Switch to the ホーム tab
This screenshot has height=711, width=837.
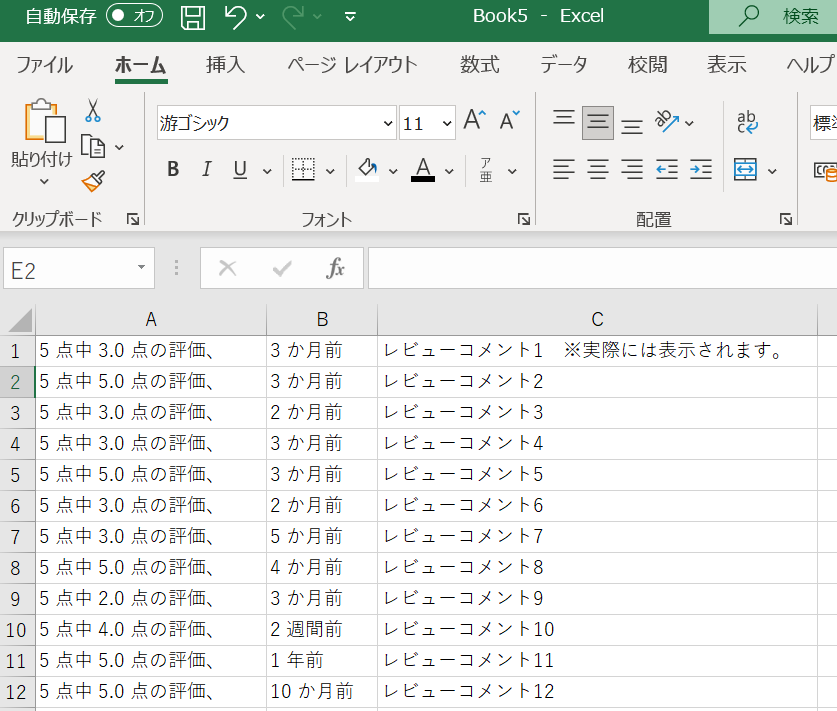click(x=141, y=65)
